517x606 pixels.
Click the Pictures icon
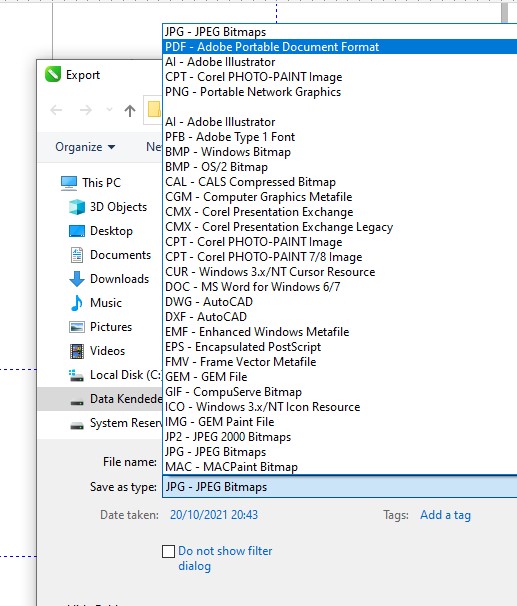pos(77,327)
